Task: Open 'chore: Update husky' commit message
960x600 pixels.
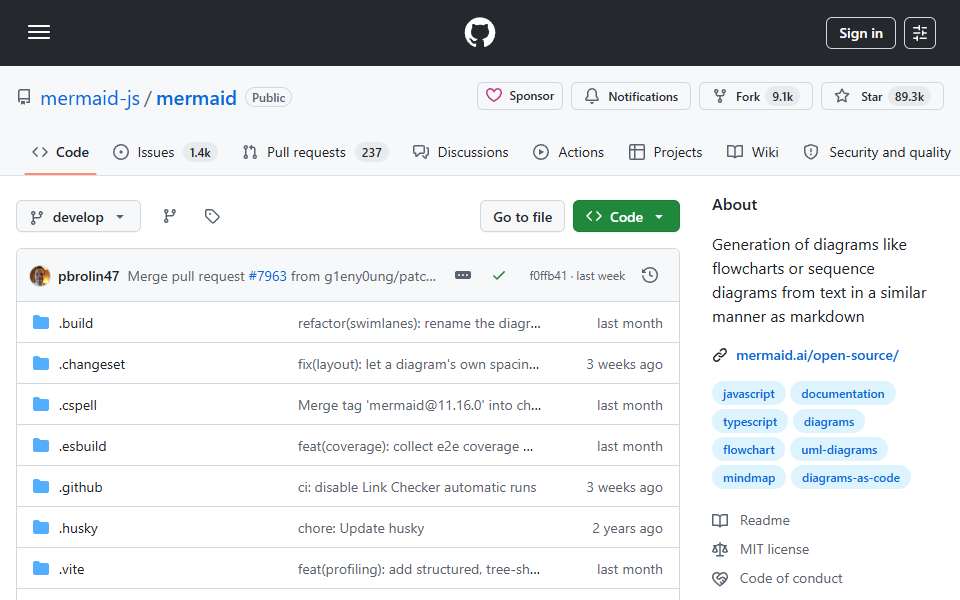Action: click(x=361, y=528)
